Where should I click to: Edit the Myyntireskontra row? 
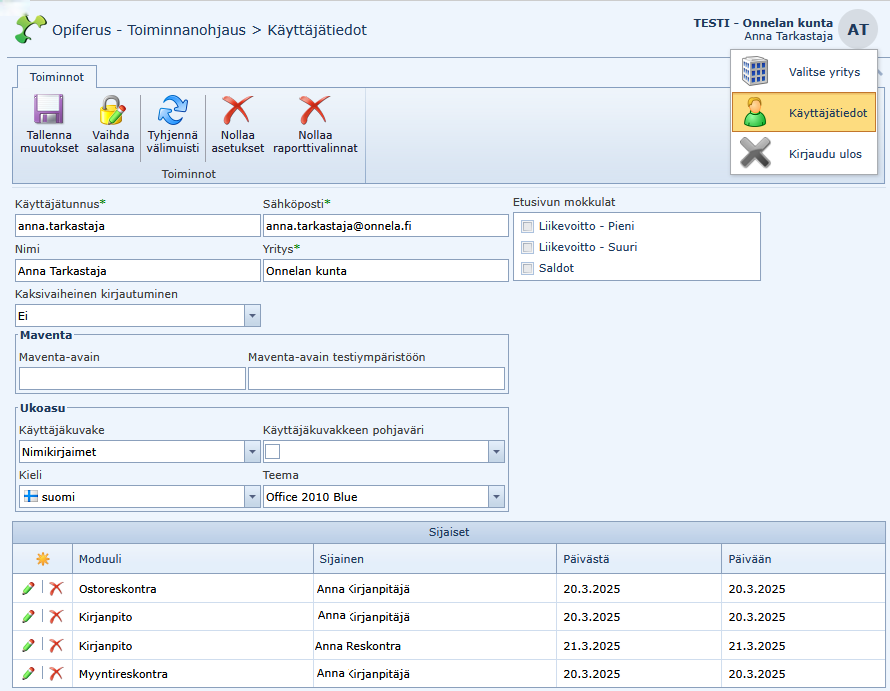(x=28, y=673)
